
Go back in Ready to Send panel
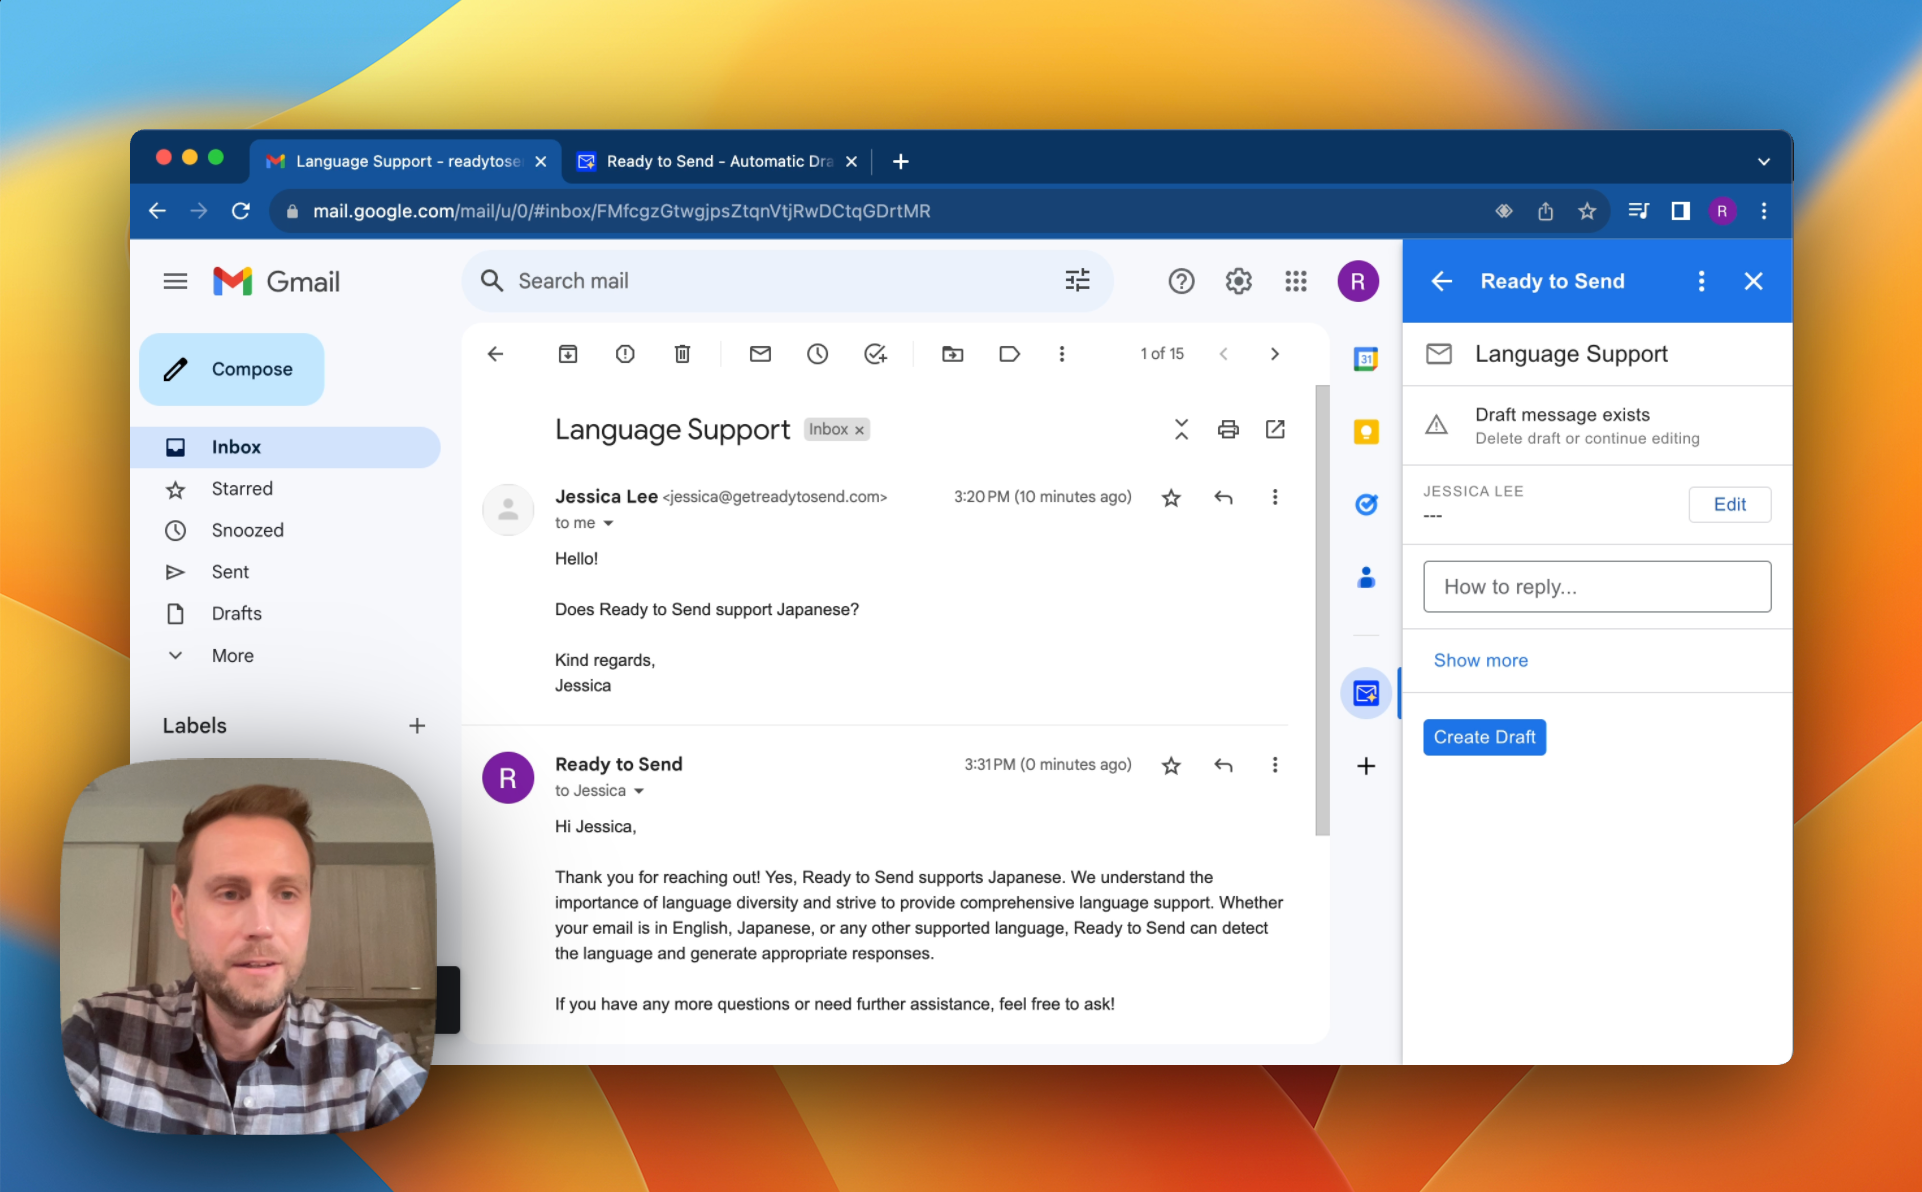[x=1441, y=281]
